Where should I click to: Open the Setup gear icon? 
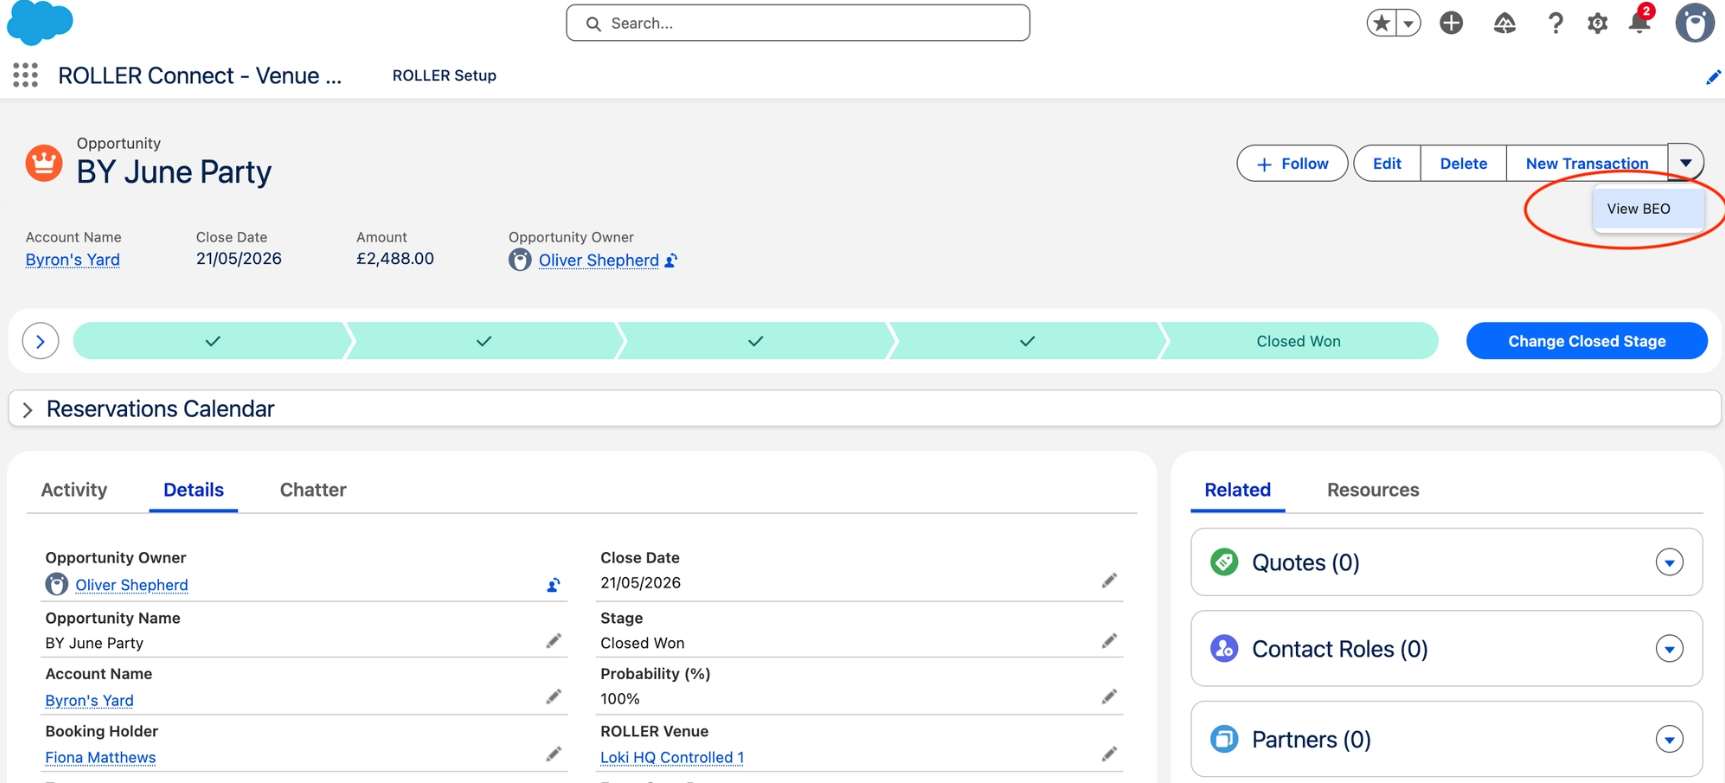coord(1597,23)
